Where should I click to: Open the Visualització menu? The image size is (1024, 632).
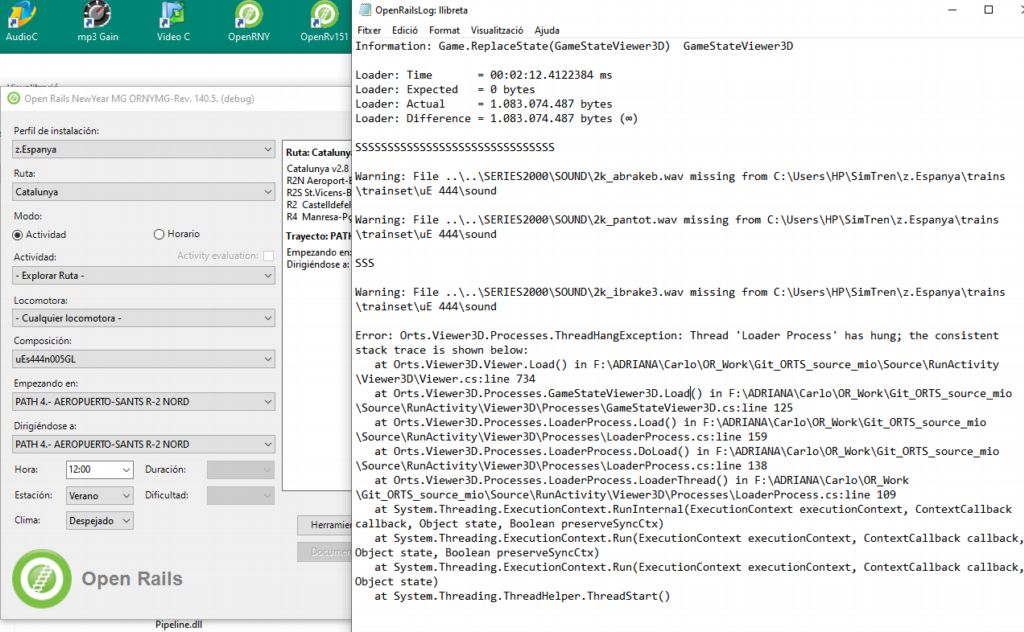497,30
